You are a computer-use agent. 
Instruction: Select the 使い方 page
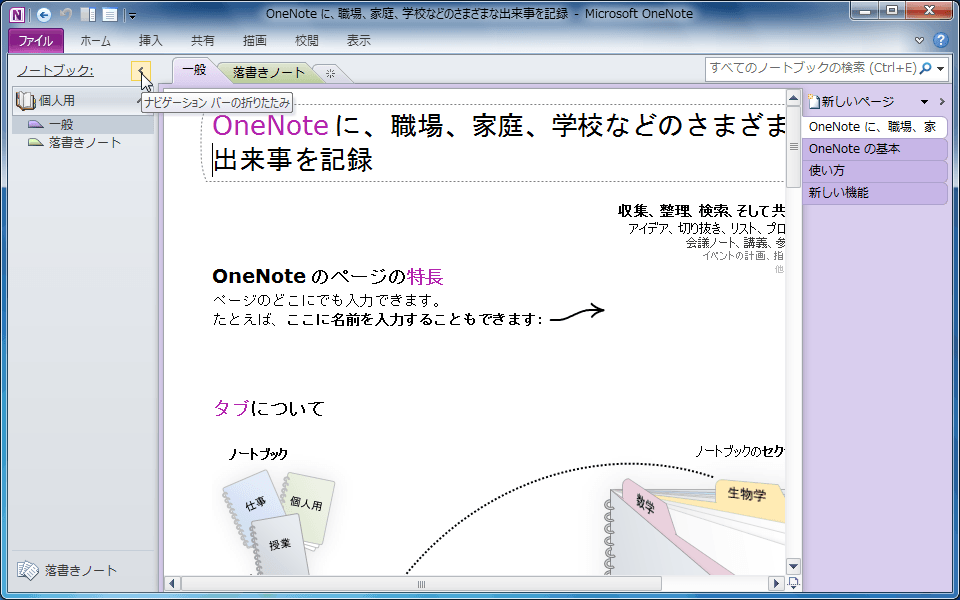[x=874, y=171]
